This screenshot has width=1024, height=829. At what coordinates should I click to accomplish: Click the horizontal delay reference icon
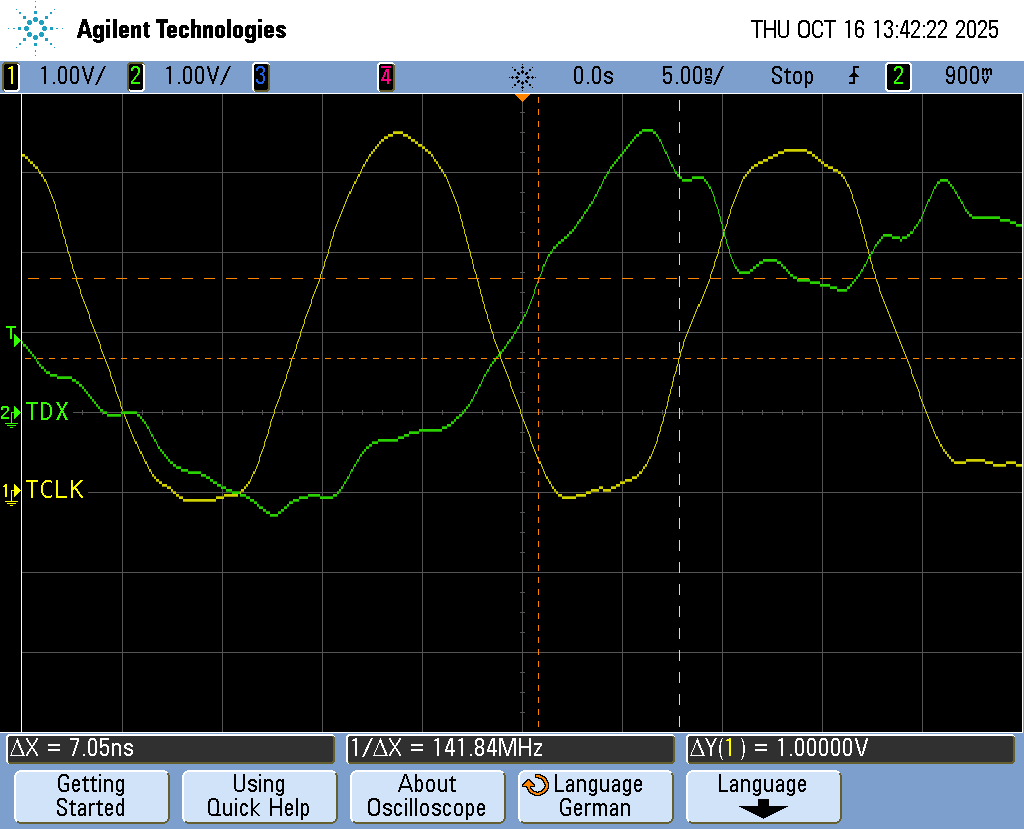pyautogui.click(x=522, y=76)
